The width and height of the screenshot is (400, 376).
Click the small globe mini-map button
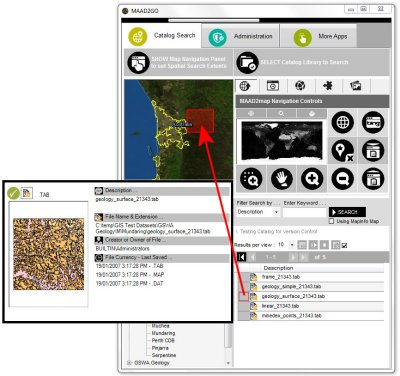312,114
